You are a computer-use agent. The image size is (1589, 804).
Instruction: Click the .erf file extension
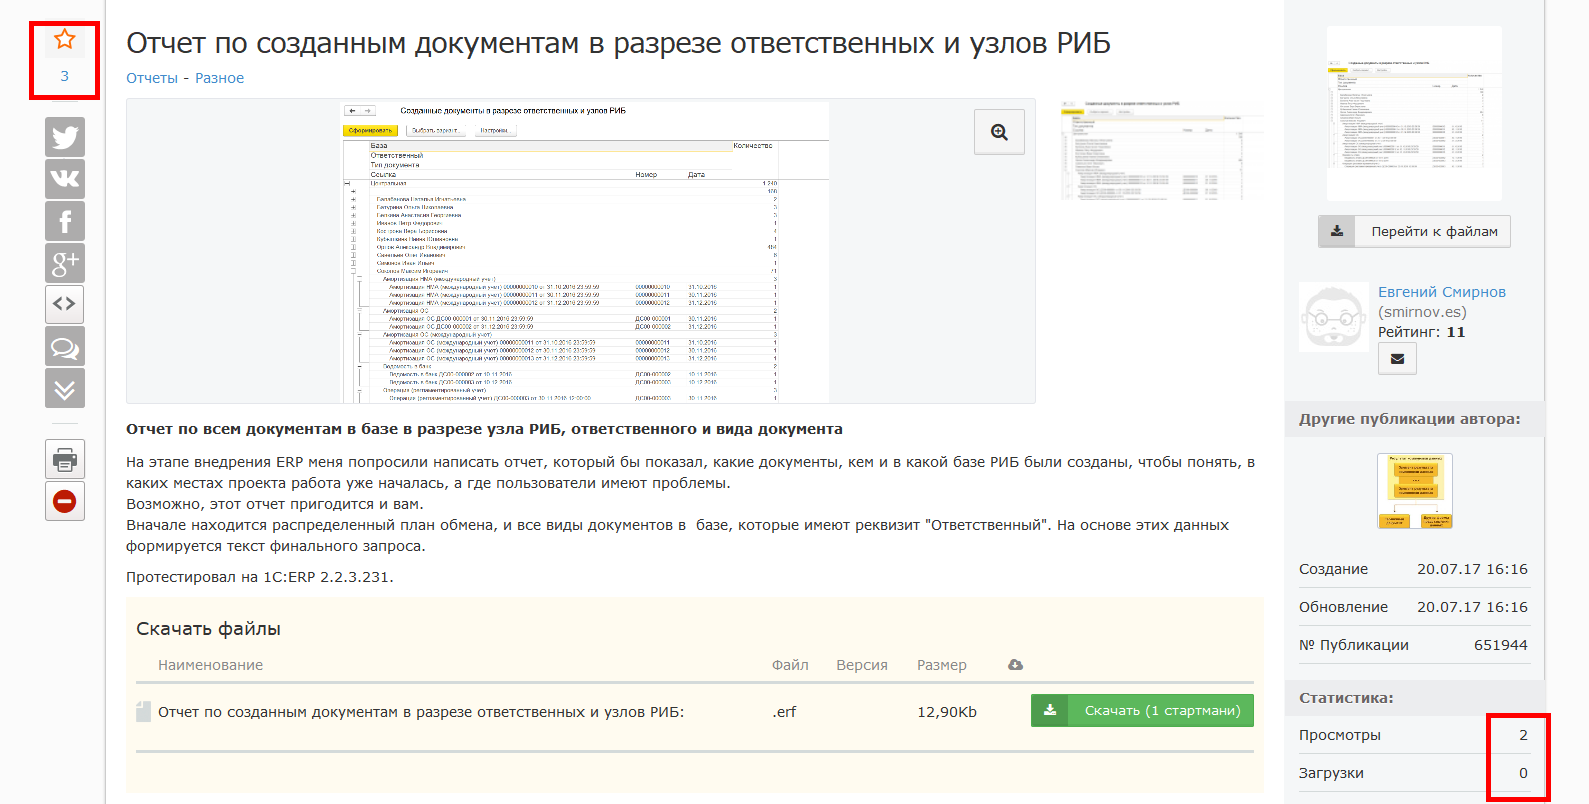click(784, 712)
